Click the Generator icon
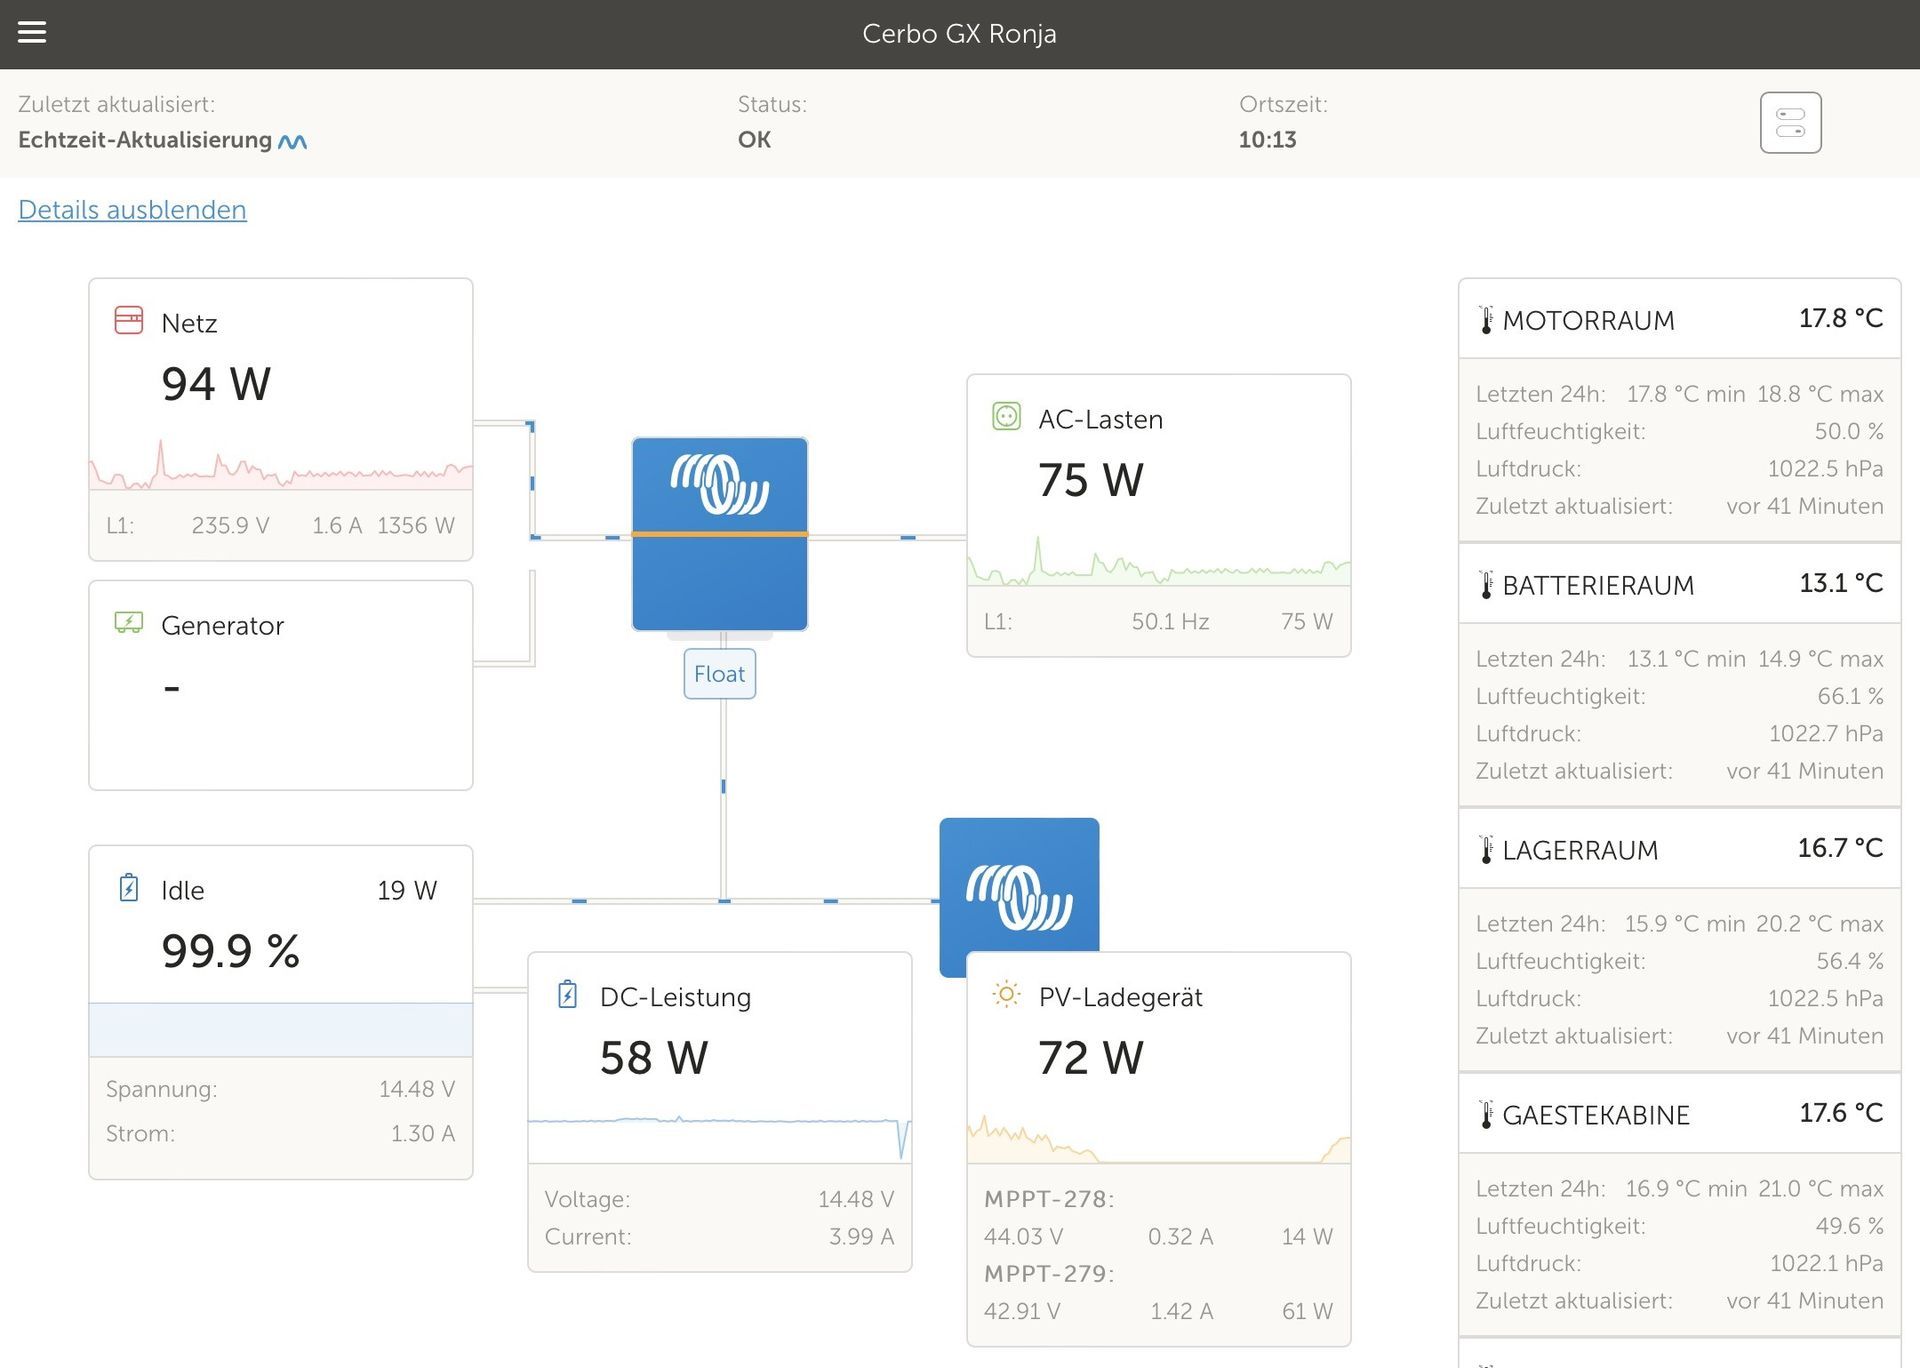The image size is (1920, 1368). tap(129, 623)
